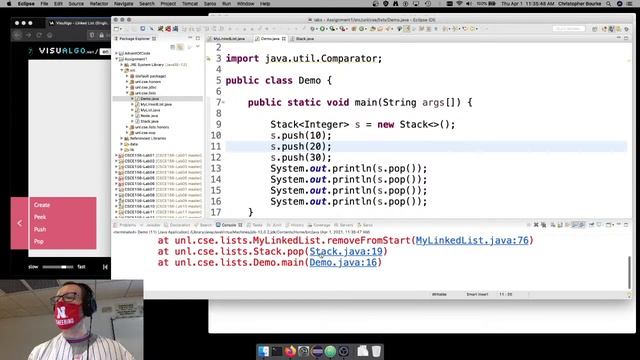Expand the unl.cse.jdbc package
The height and width of the screenshot is (360, 640).
(x=127, y=87)
